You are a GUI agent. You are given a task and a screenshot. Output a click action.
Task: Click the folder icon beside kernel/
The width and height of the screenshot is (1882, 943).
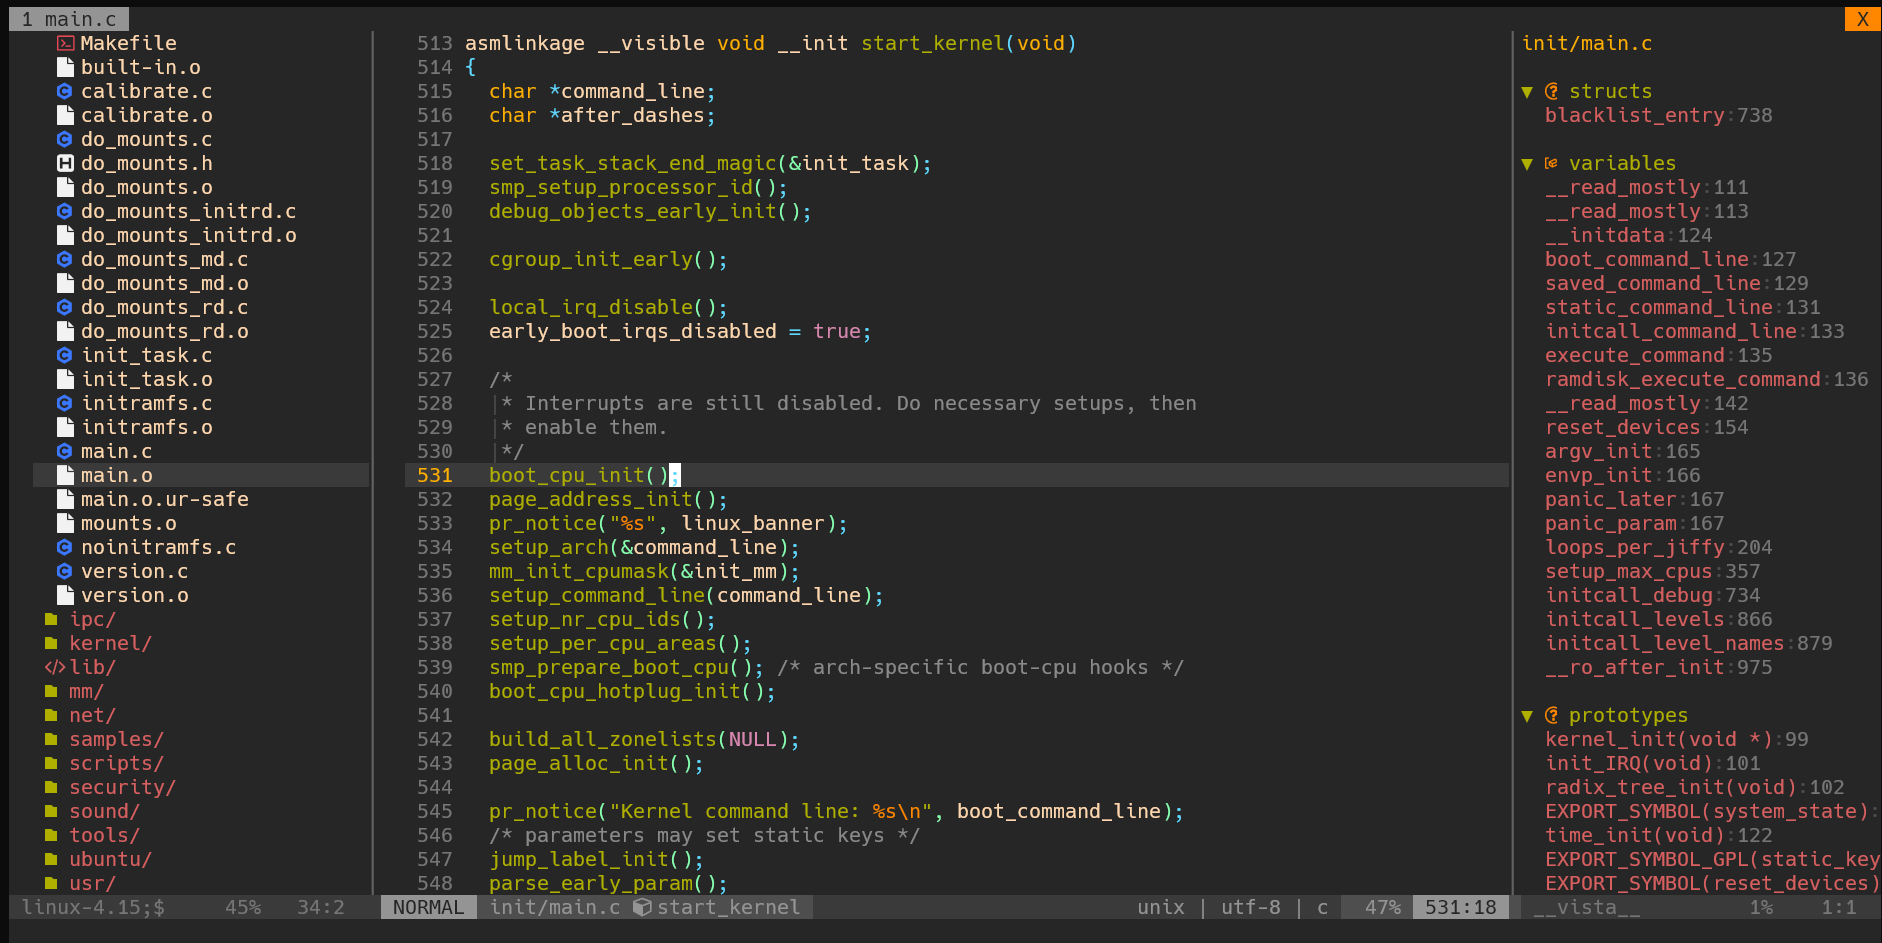(51, 643)
